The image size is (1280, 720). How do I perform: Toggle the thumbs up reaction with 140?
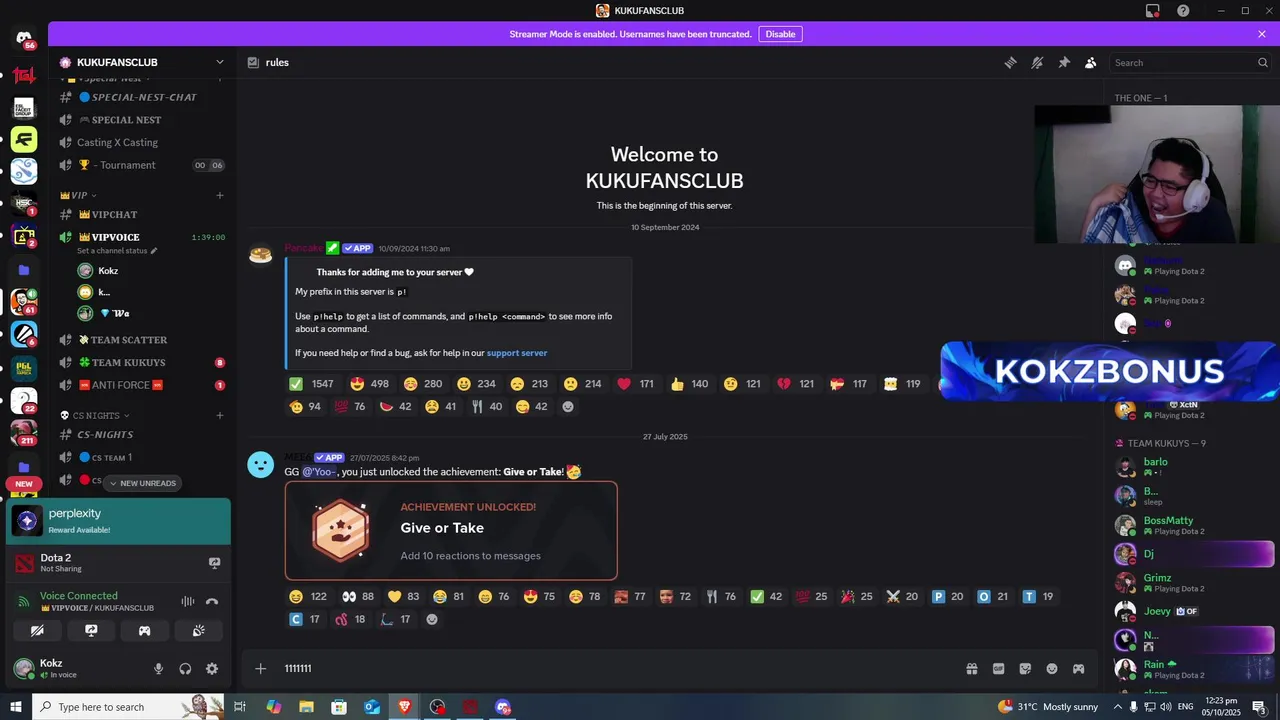(x=689, y=384)
